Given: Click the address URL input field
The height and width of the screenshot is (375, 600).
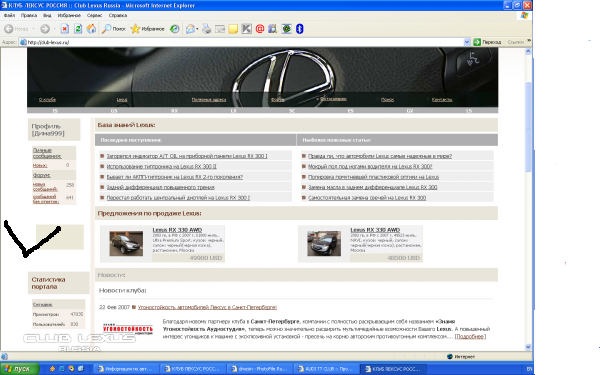Looking at the screenshot, I should pyautogui.click(x=245, y=42).
